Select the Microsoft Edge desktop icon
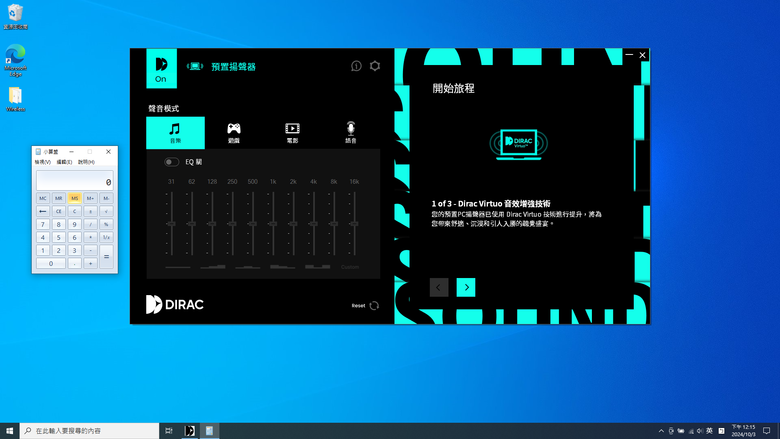This screenshot has width=780, height=439. point(15,60)
